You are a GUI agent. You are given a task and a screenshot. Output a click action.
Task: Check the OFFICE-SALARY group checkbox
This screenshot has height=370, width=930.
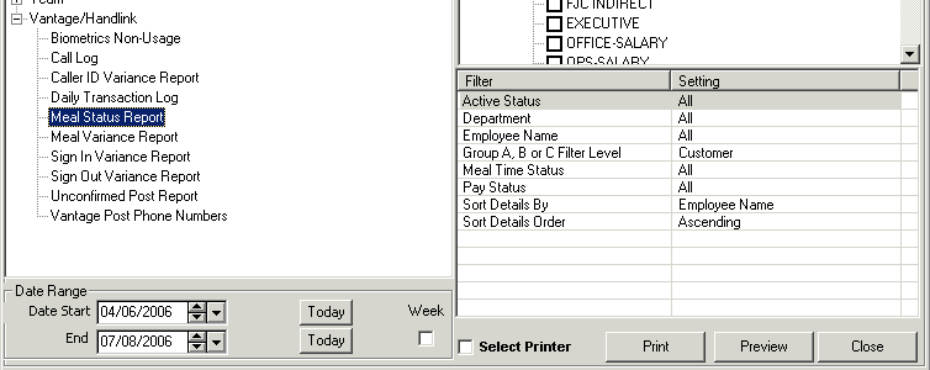click(554, 43)
